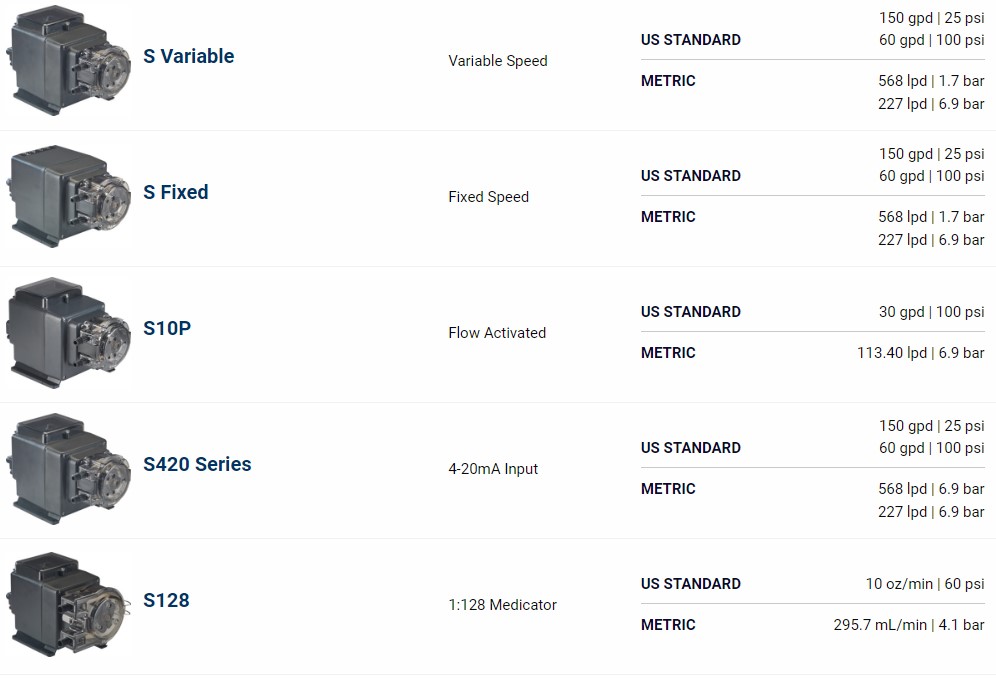Open the S Variable product link
The image size is (996, 679).
pos(188,57)
